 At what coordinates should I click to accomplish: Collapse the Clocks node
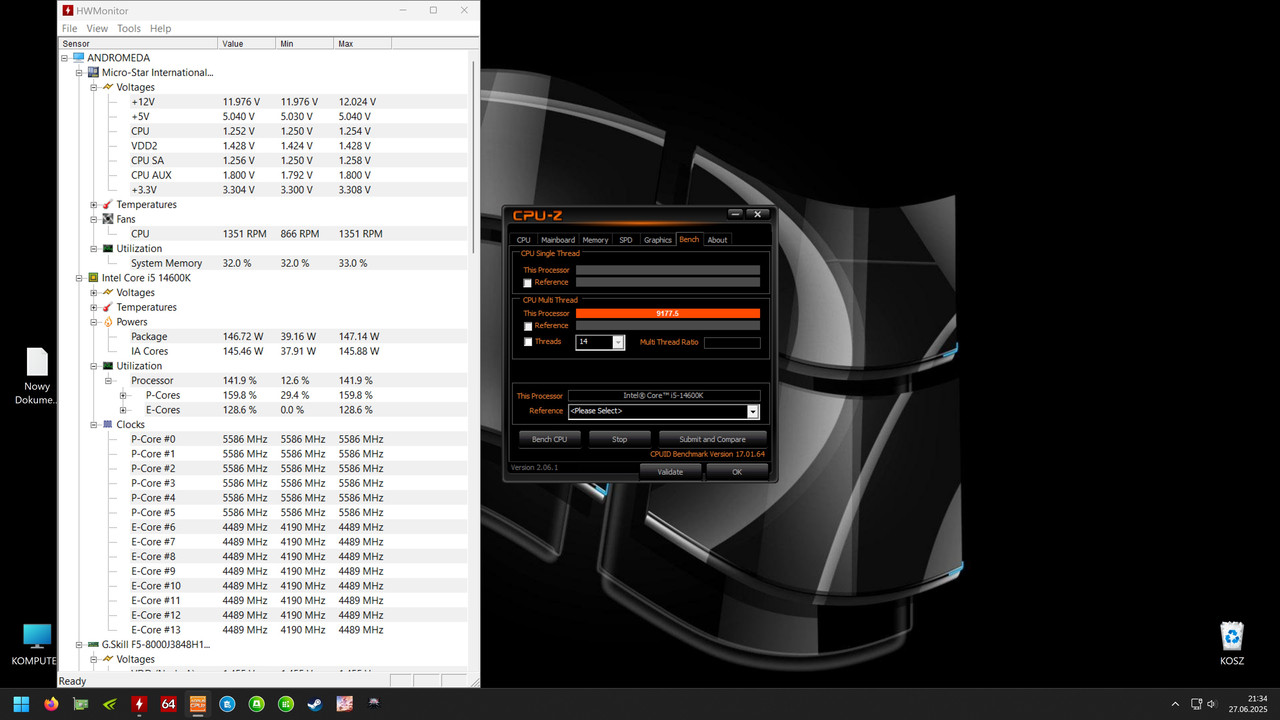94,425
